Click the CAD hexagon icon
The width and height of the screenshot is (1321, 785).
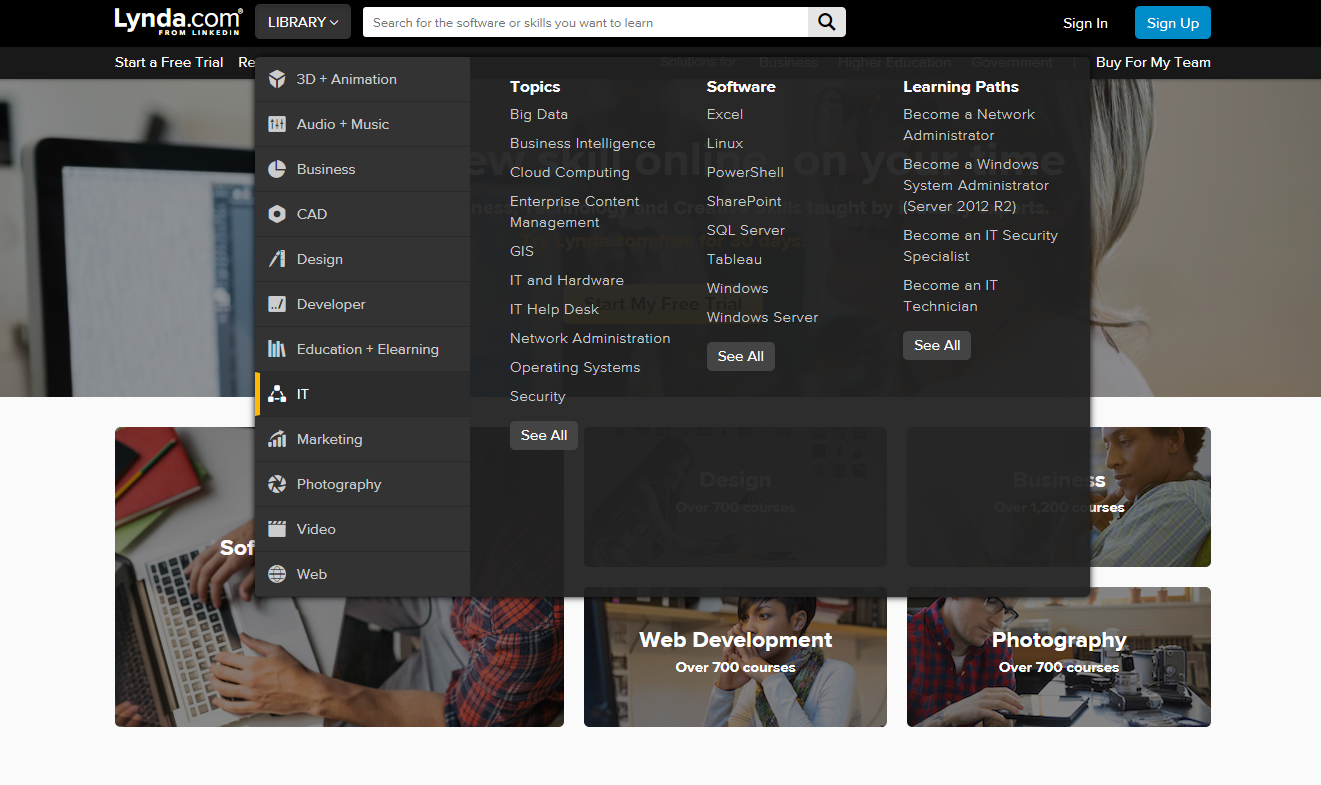tap(277, 214)
